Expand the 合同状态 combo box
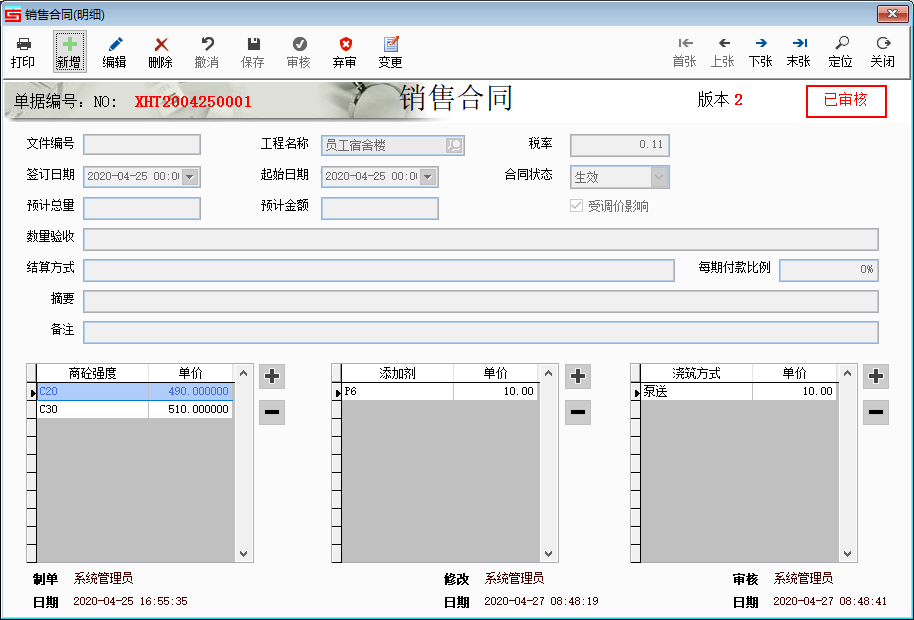This screenshot has width=914, height=620. [x=658, y=177]
